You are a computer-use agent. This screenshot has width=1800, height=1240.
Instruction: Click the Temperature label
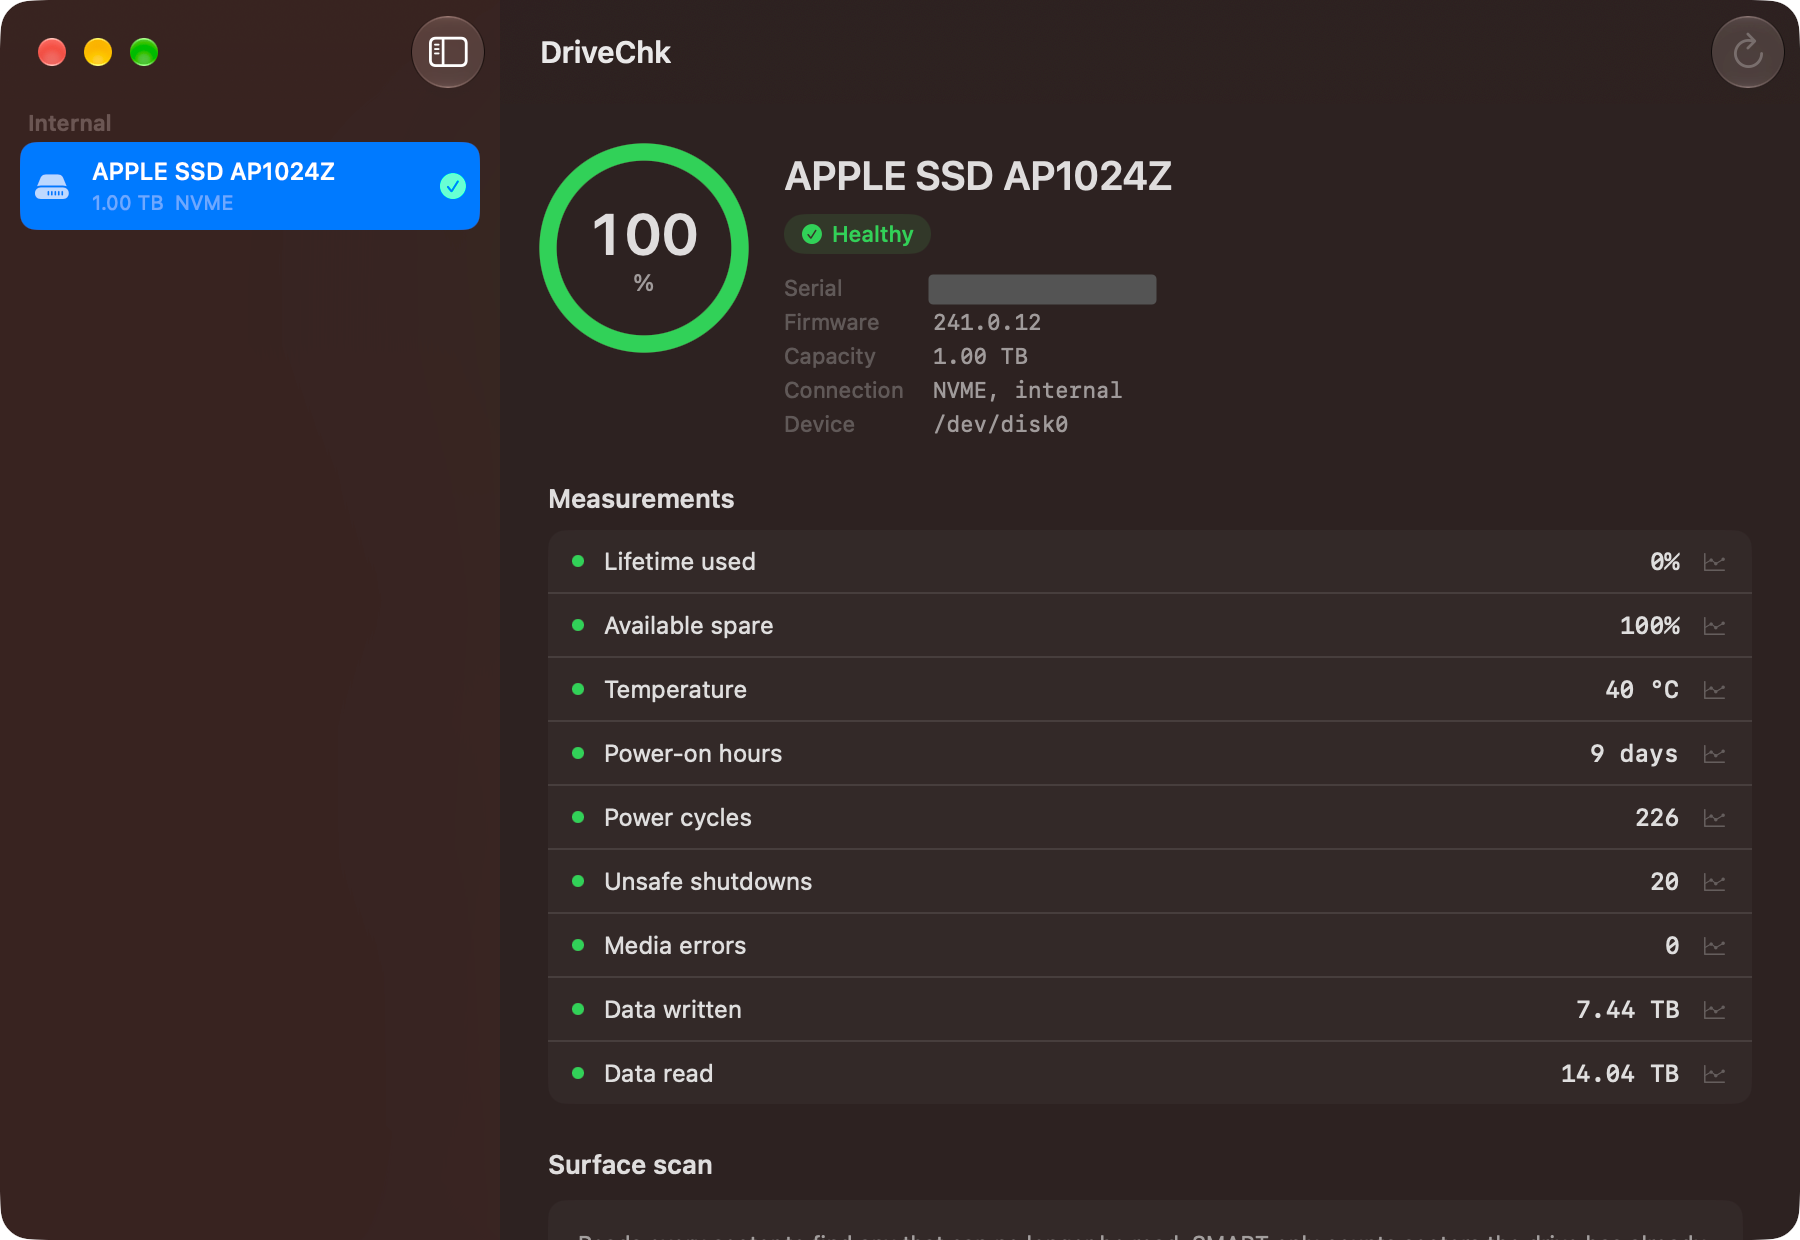click(676, 690)
